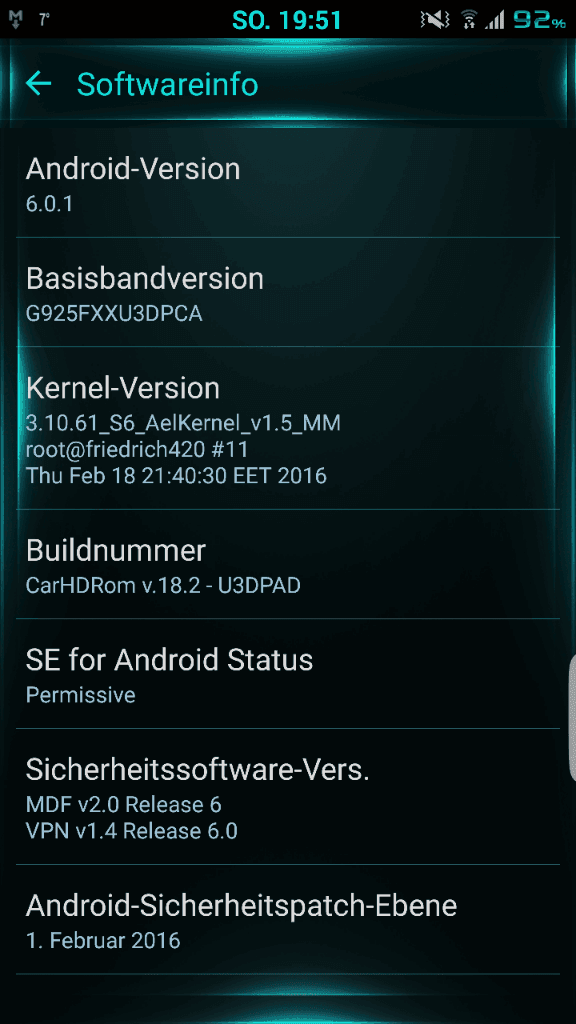Tap the notification icon at top left
This screenshot has width=576, height=1024.
(16, 20)
